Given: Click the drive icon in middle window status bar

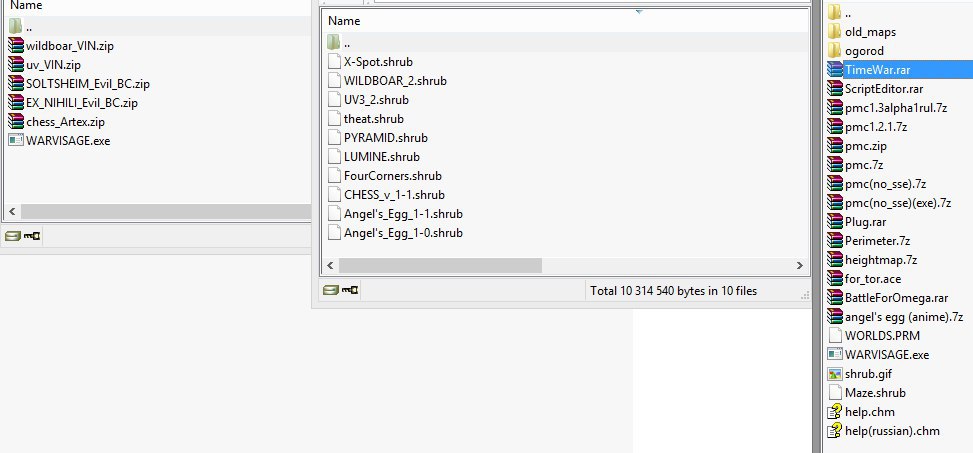Looking at the screenshot, I should [x=331, y=290].
